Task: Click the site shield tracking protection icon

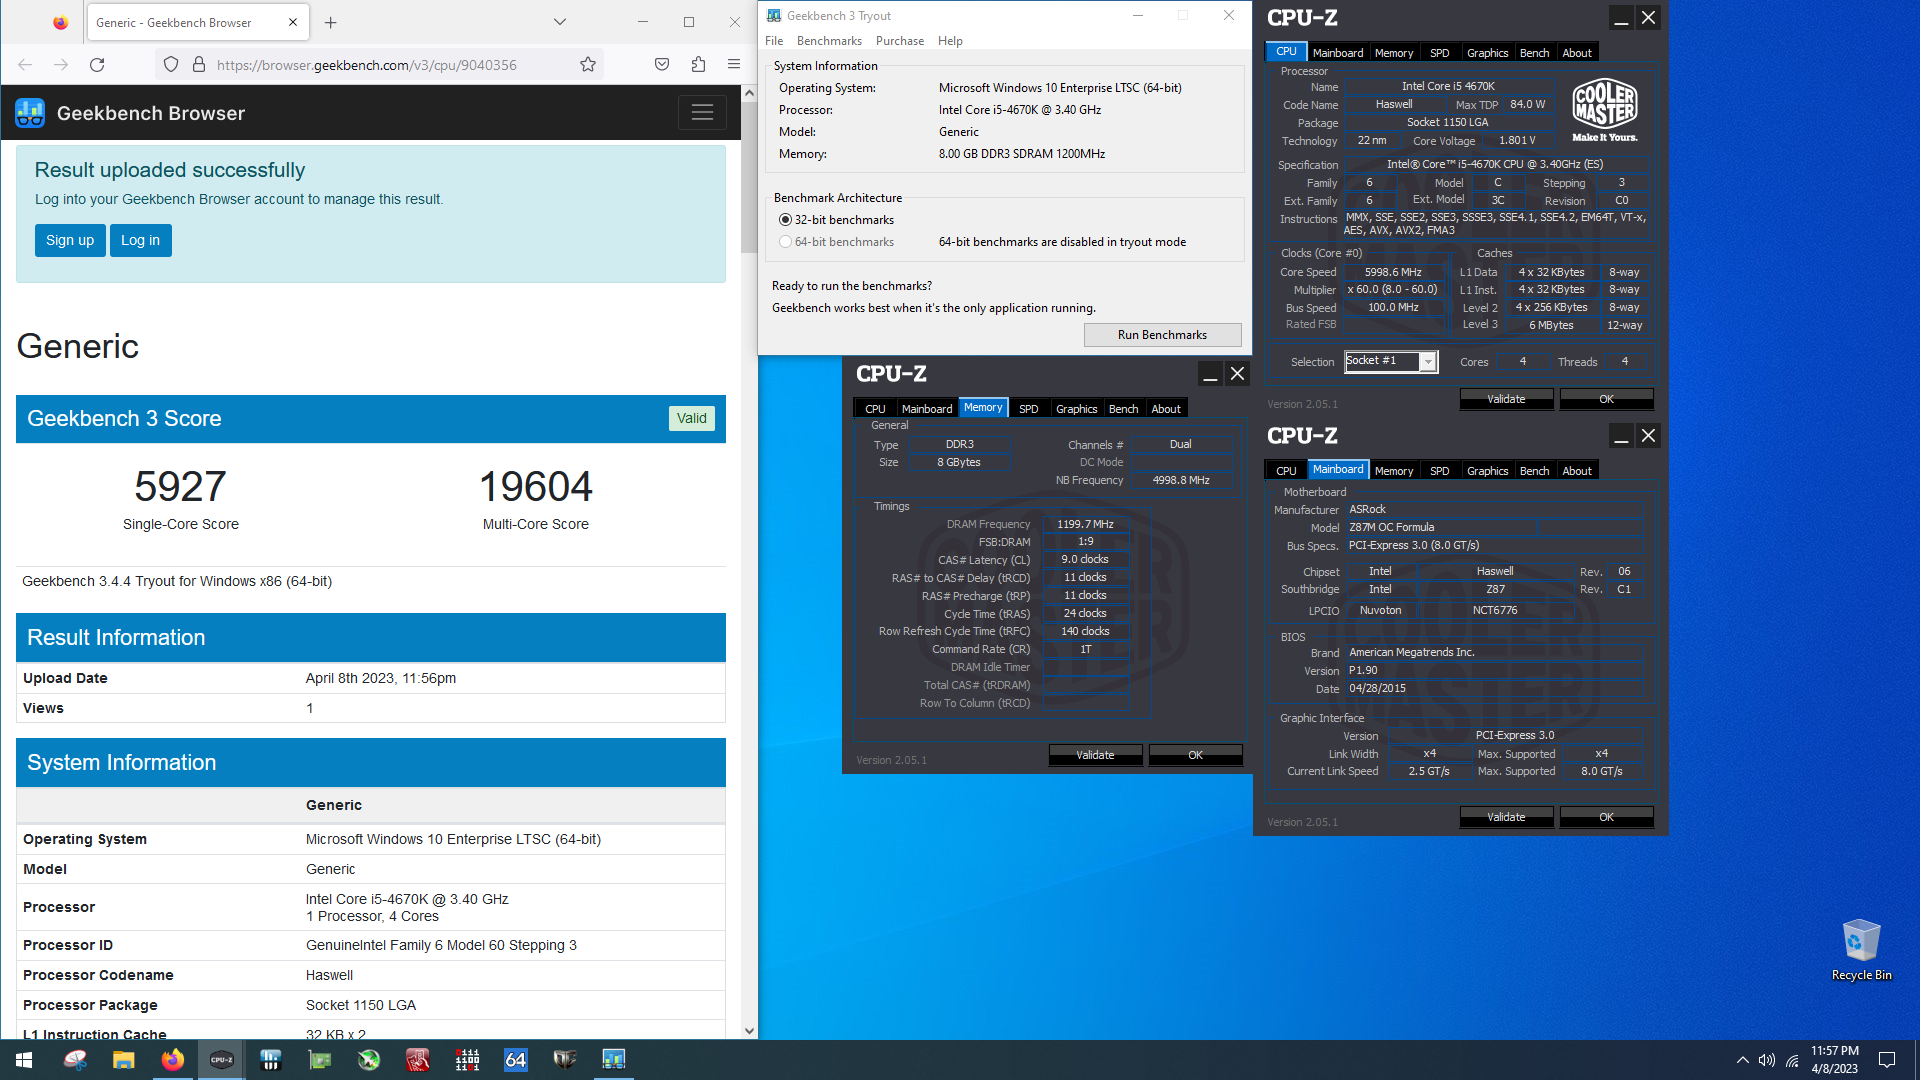Action: pyautogui.click(x=171, y=65)
